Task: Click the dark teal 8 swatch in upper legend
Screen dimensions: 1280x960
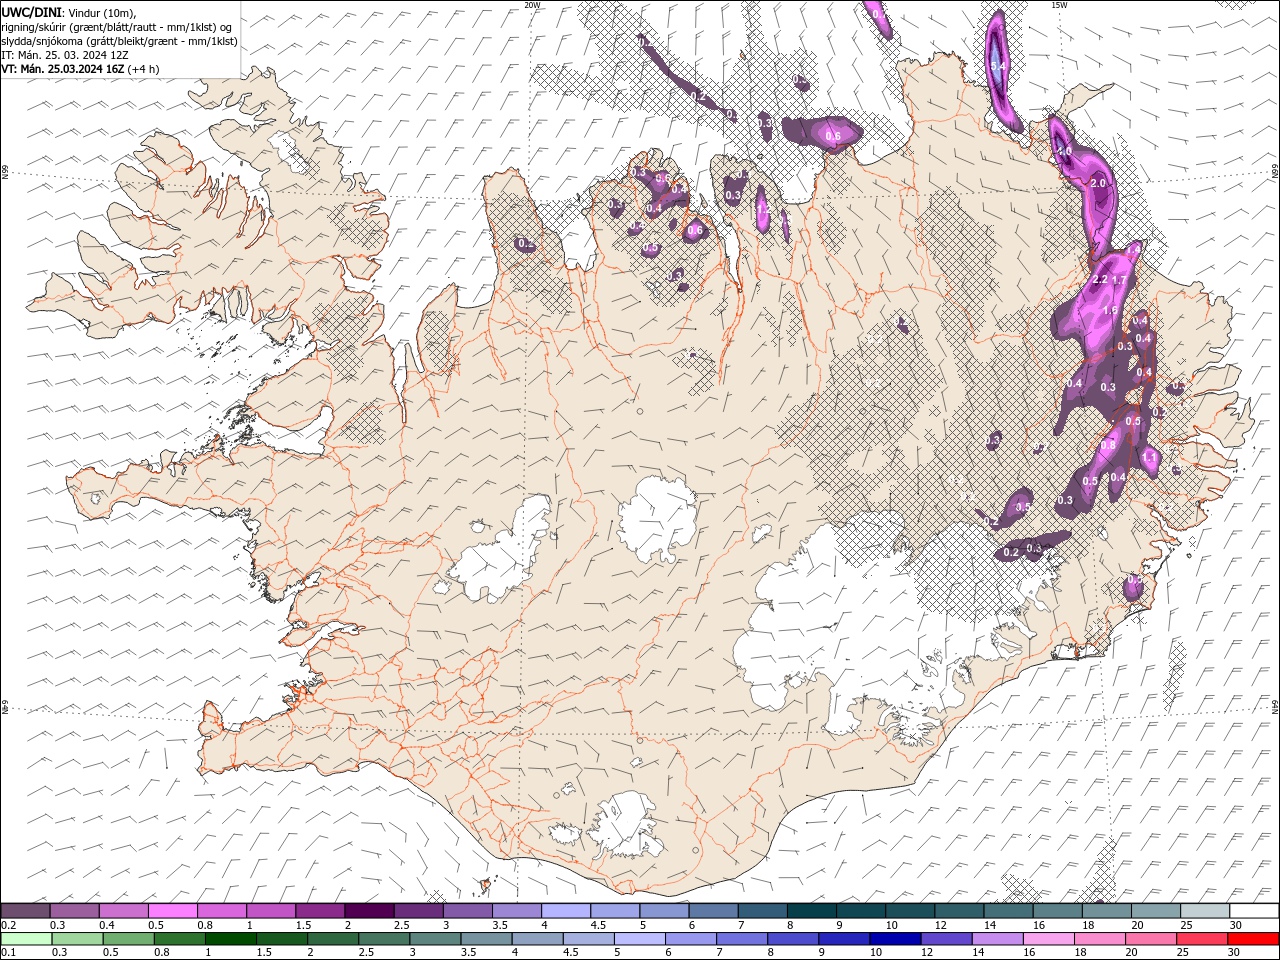Action: tap(812, 911)
